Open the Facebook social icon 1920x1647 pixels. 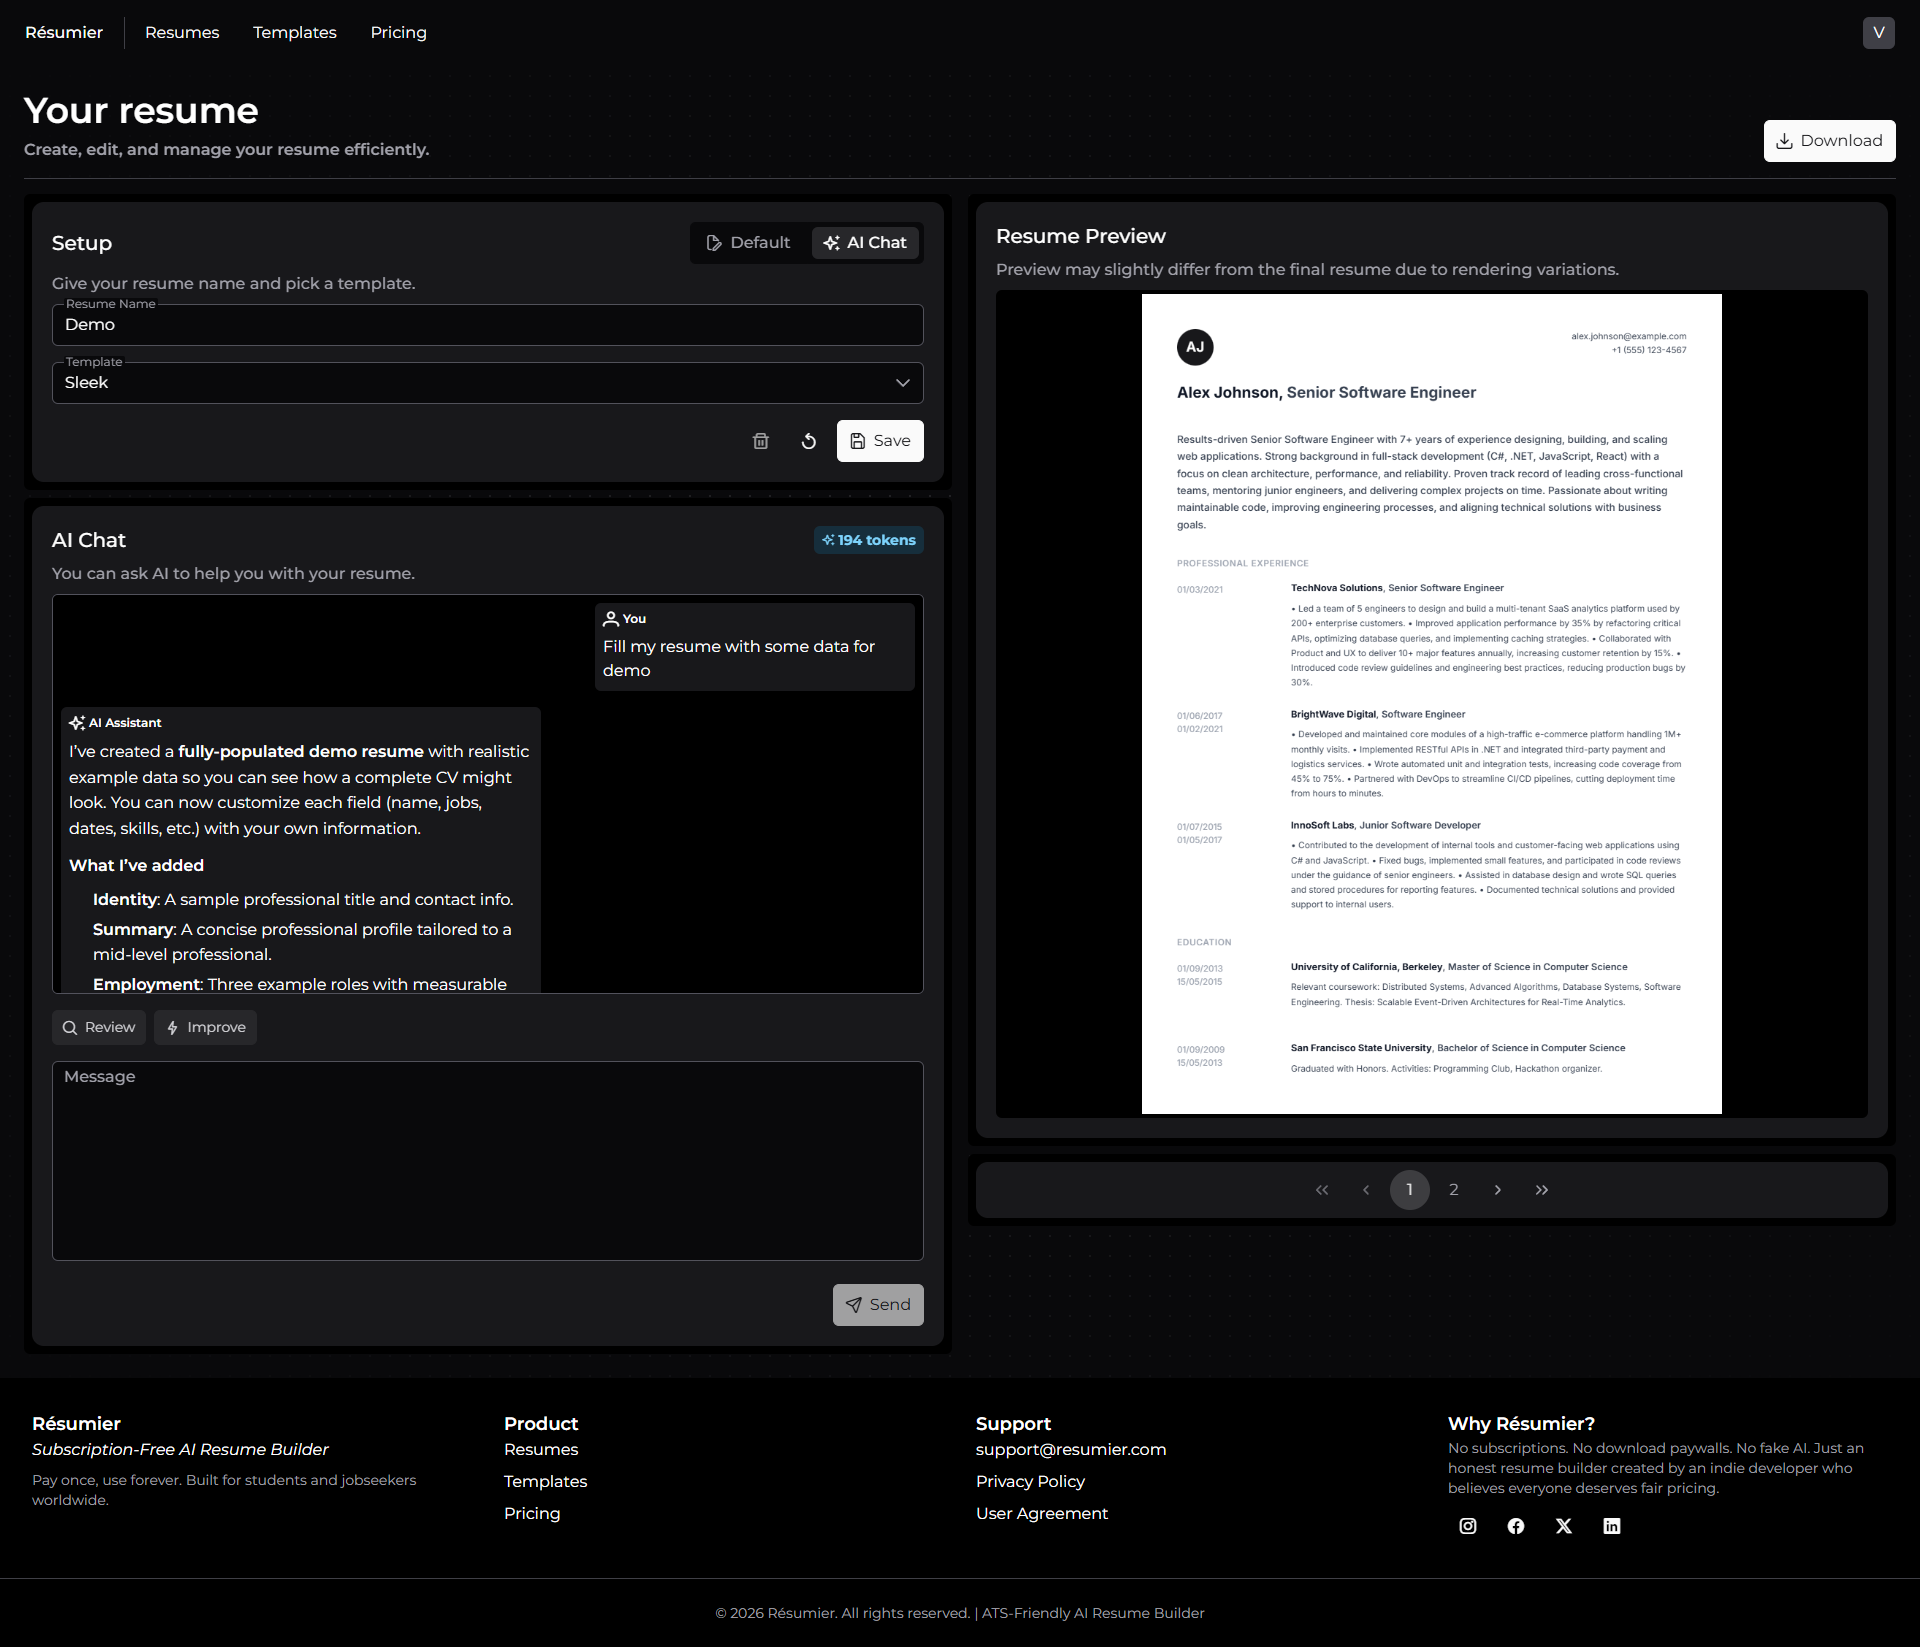pos(1516,1526)
